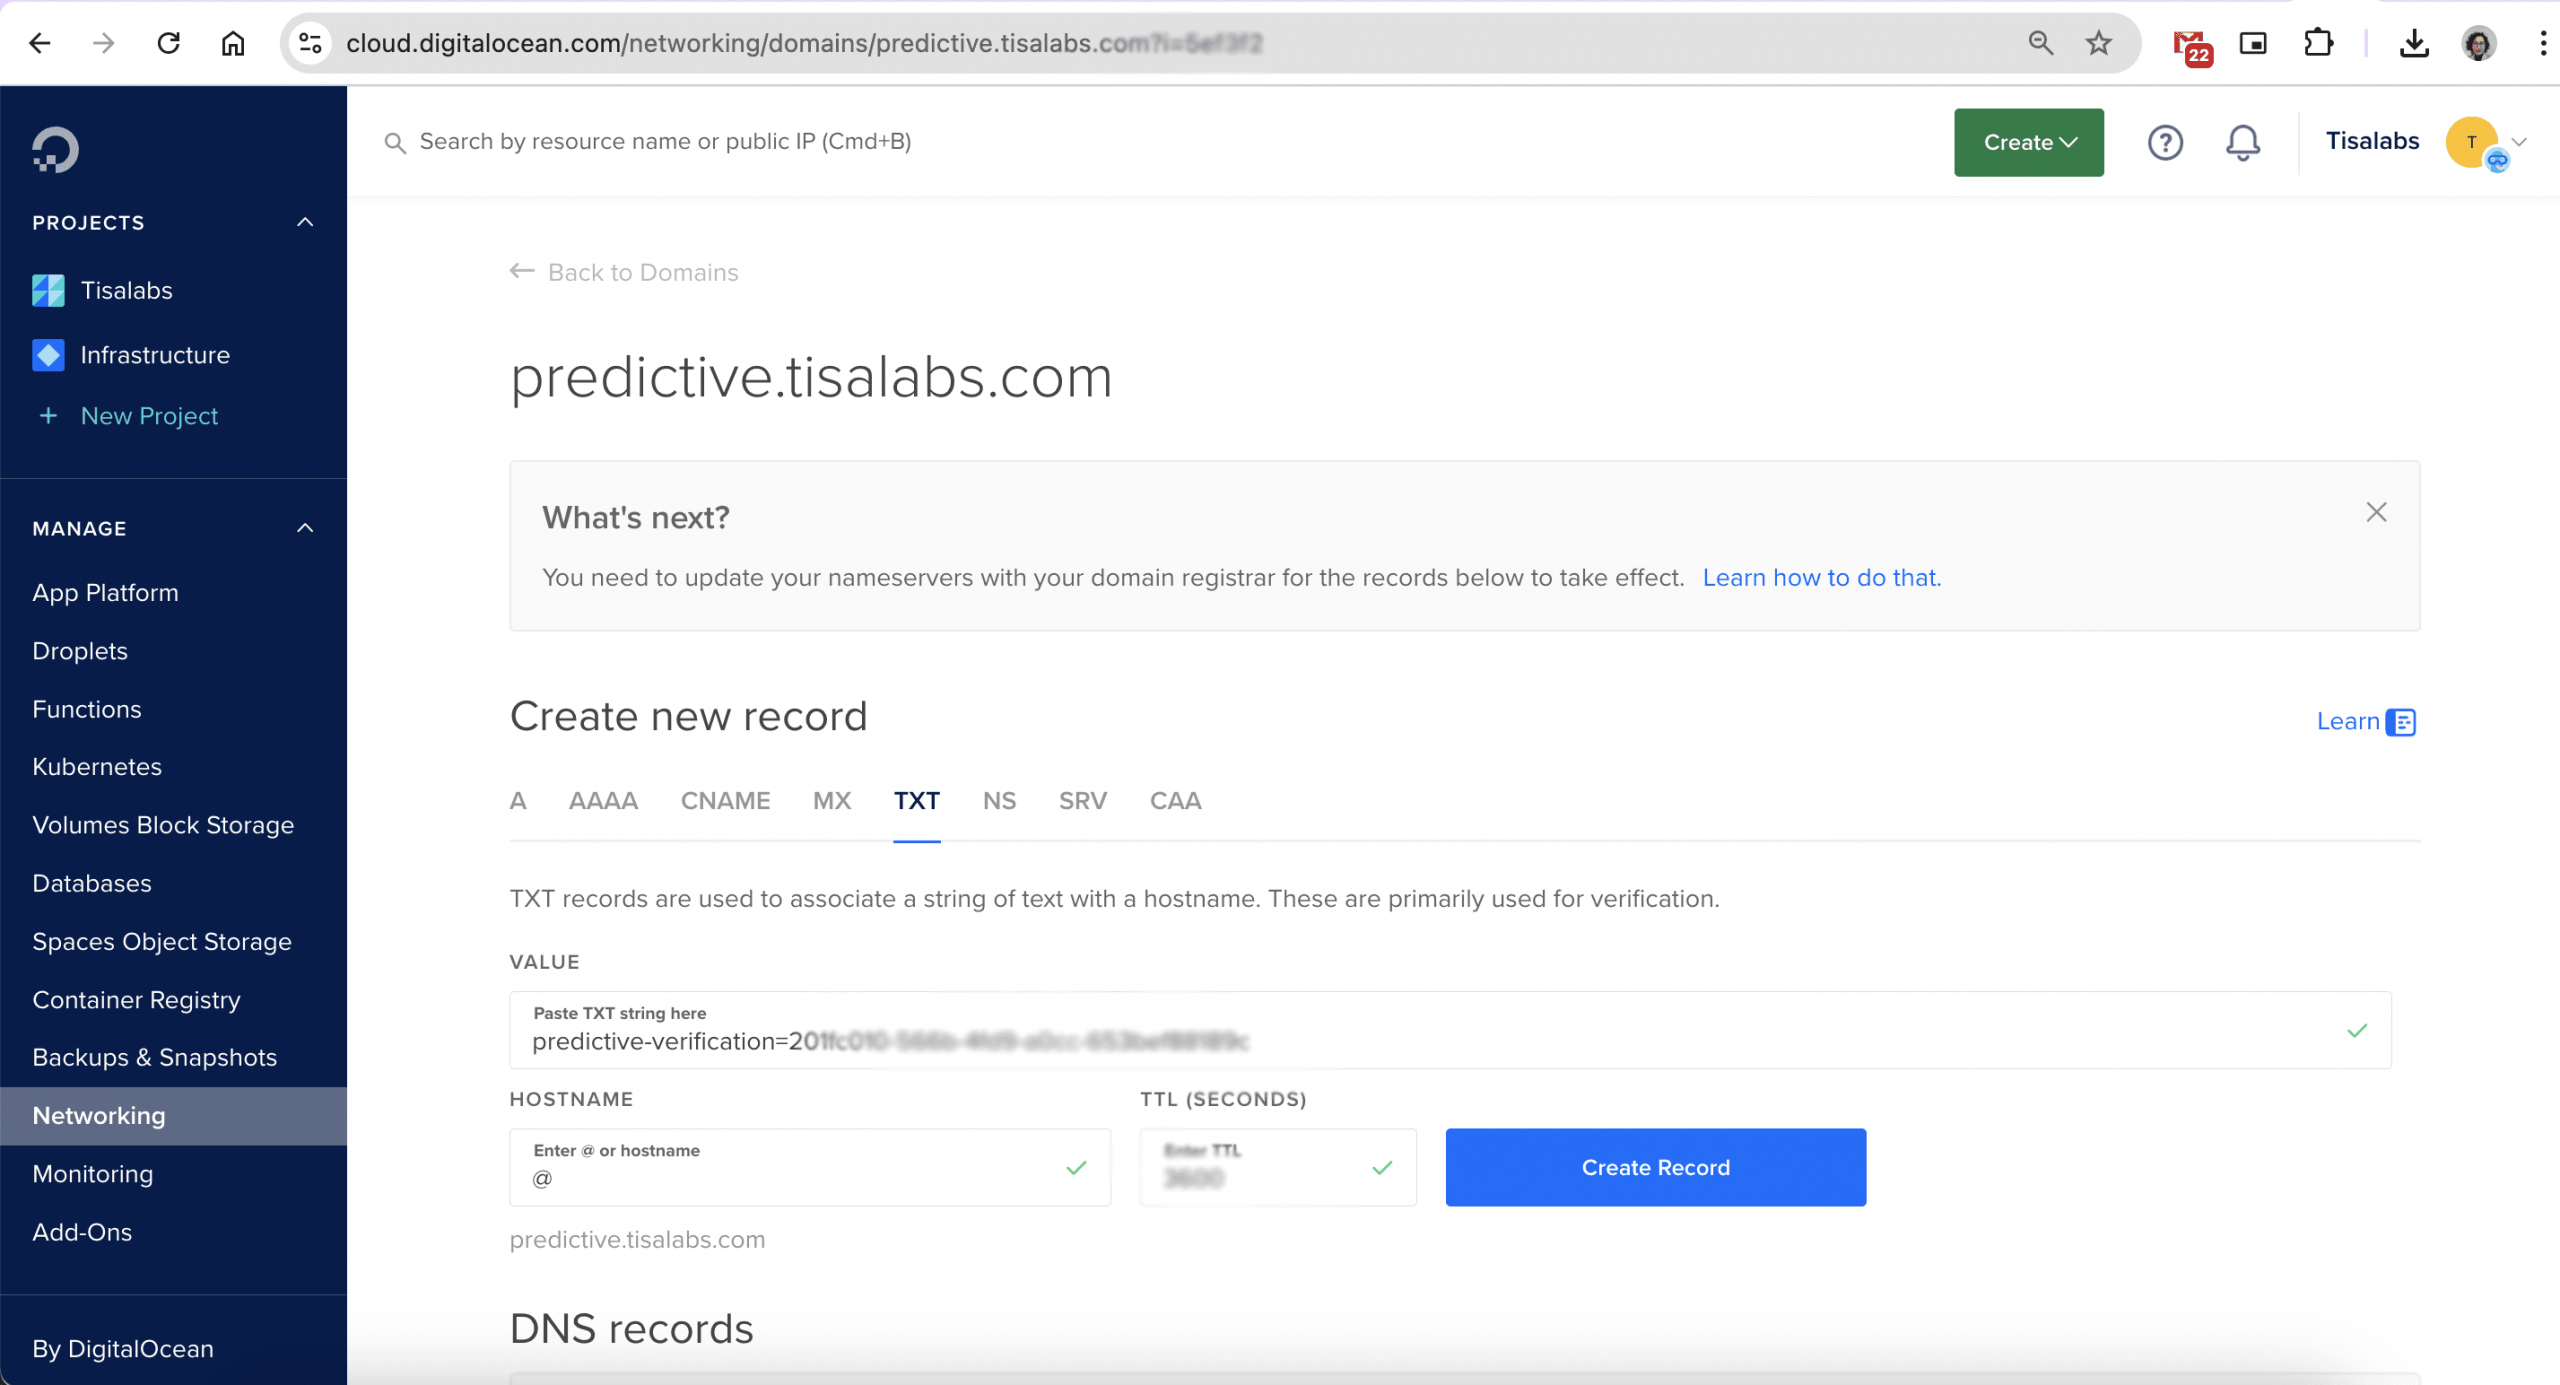Image resolution: width=2560 pixels, height=1385 pixels.
Task: Go to browser home page
Action: pyautogui.click(x=233, y=43)
